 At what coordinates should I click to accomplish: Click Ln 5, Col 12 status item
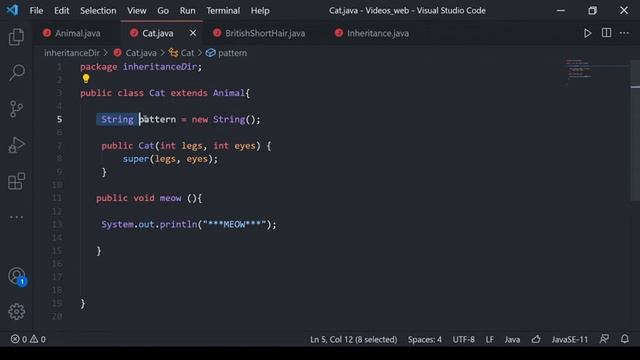click(353, 339)
